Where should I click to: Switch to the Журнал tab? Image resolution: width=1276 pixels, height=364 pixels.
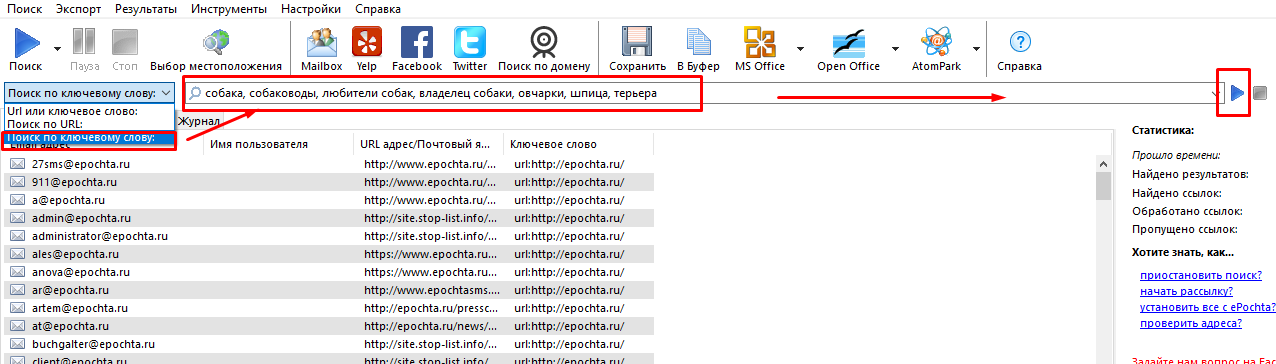coord(198,121)
